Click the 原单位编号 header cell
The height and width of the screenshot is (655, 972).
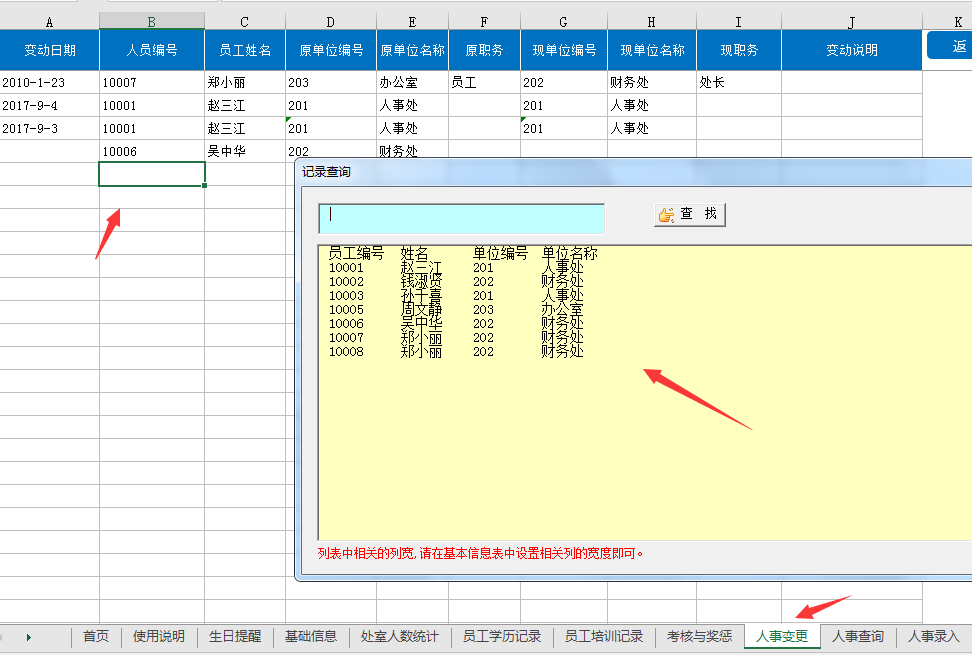(330, 50)
